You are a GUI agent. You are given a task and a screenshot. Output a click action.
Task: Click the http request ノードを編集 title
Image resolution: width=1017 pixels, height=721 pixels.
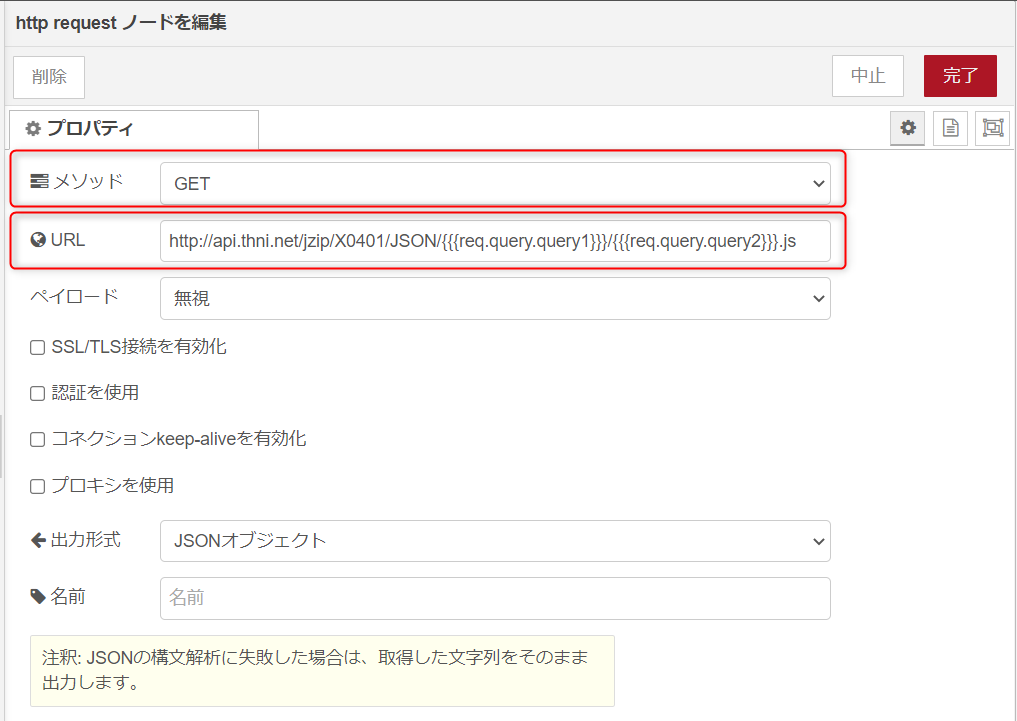tap(121, 23)
